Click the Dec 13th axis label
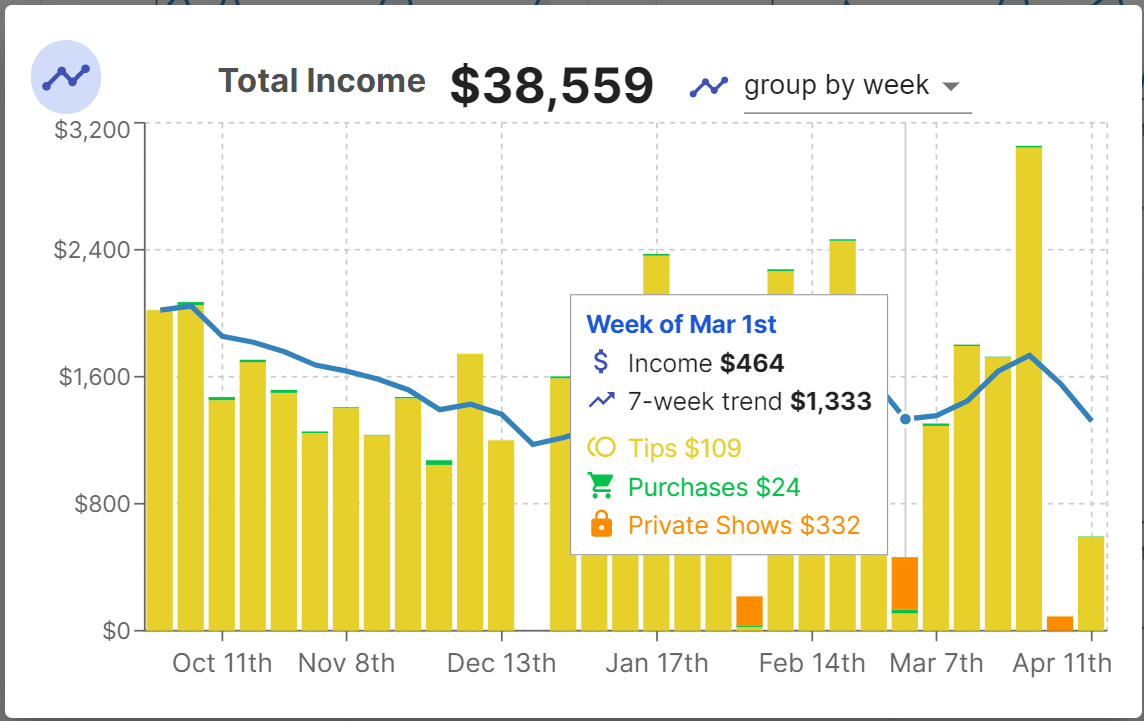1144x721 pixels. point(501,663)
